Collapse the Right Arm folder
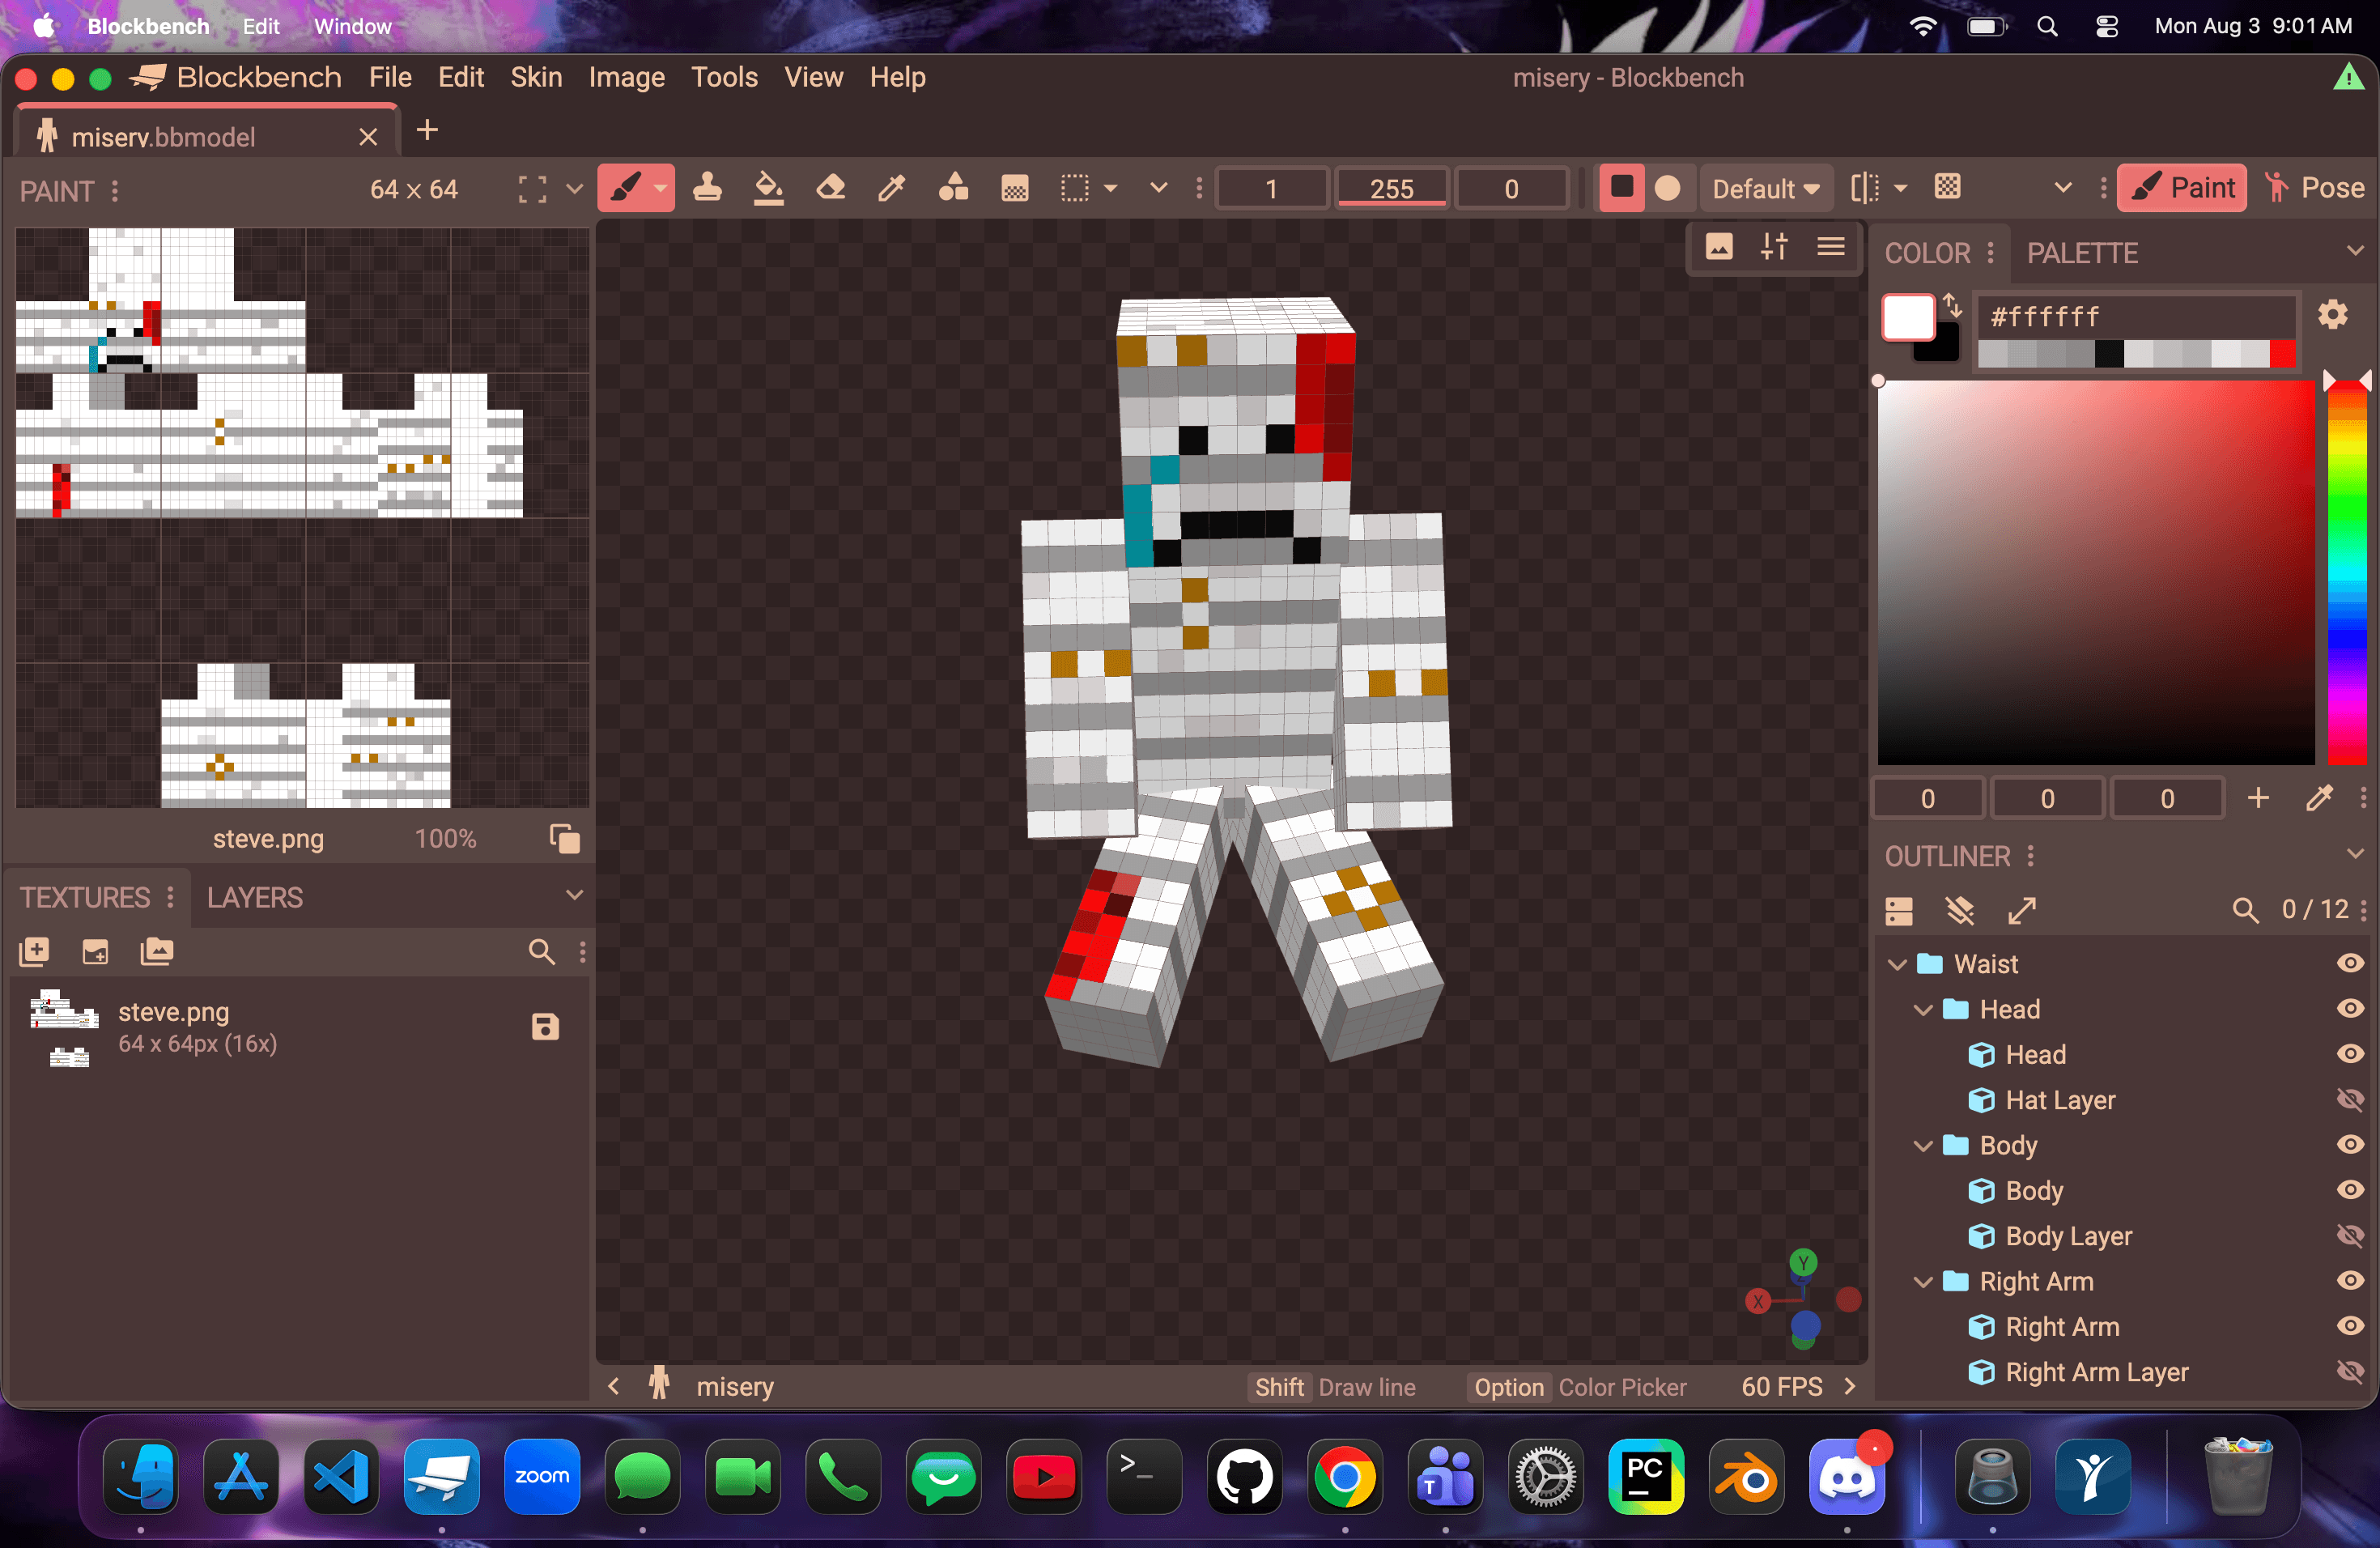 [x=1923, y=1282]
